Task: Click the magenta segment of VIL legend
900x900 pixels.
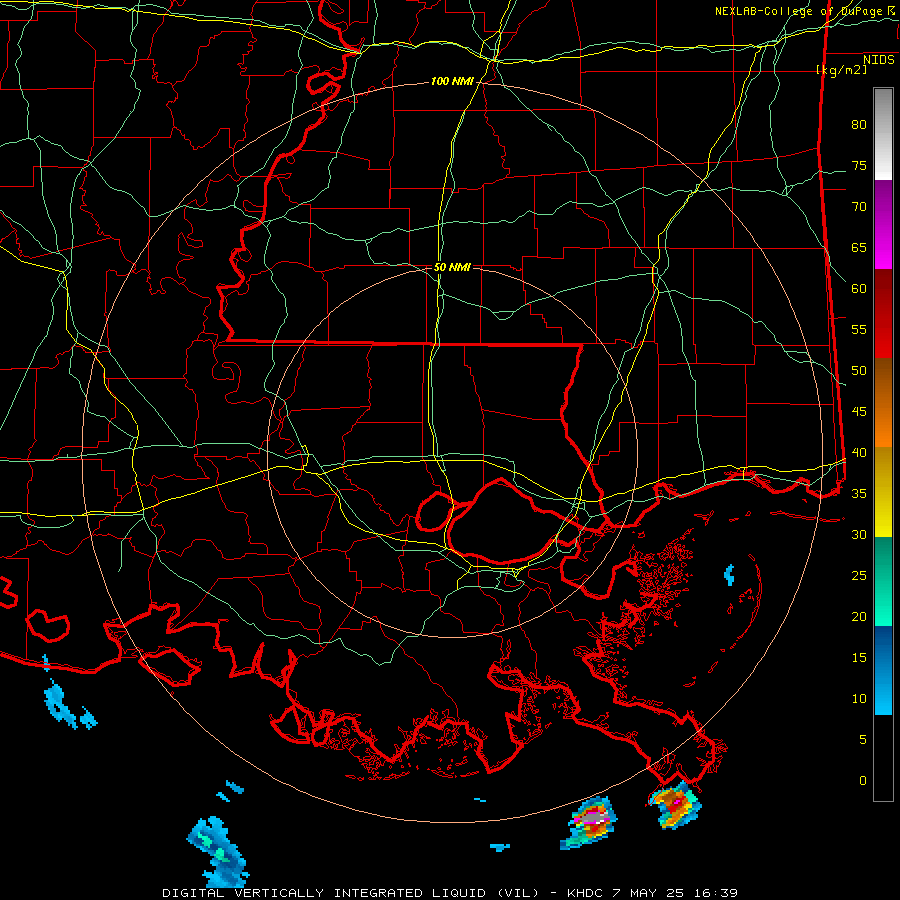Action: point(883,224)
